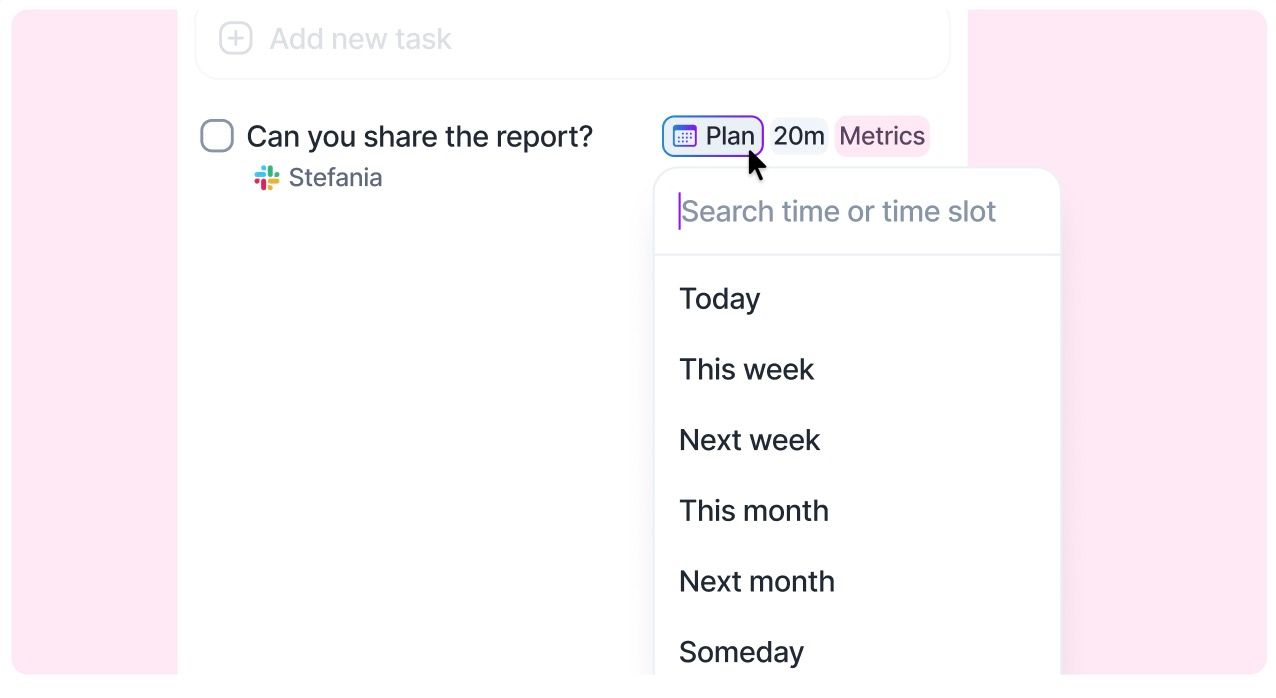Click the calendar icon in the Plan chip
Viewport: 1276px width, 698px height.
[685, 136]
